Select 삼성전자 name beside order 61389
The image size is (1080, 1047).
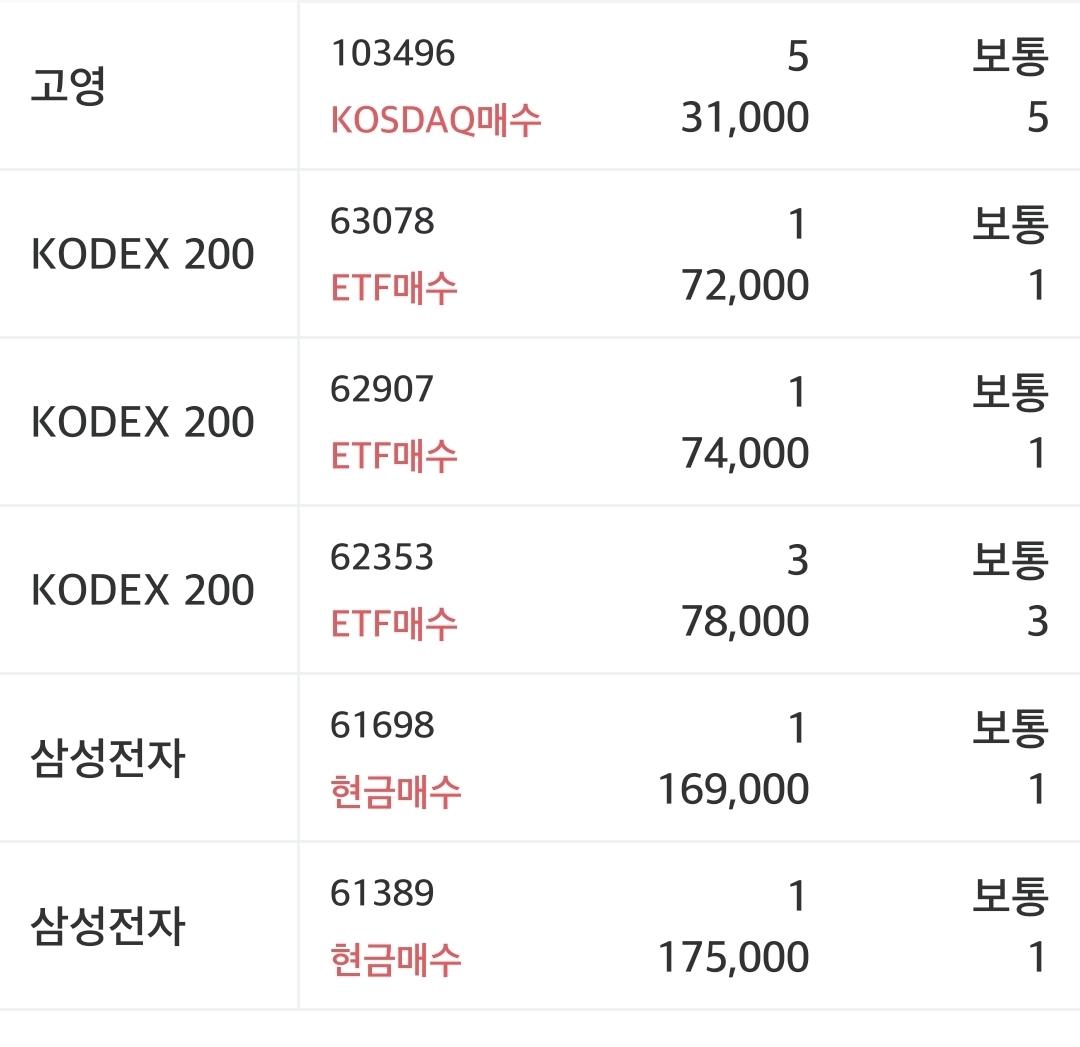coord(108,927)
